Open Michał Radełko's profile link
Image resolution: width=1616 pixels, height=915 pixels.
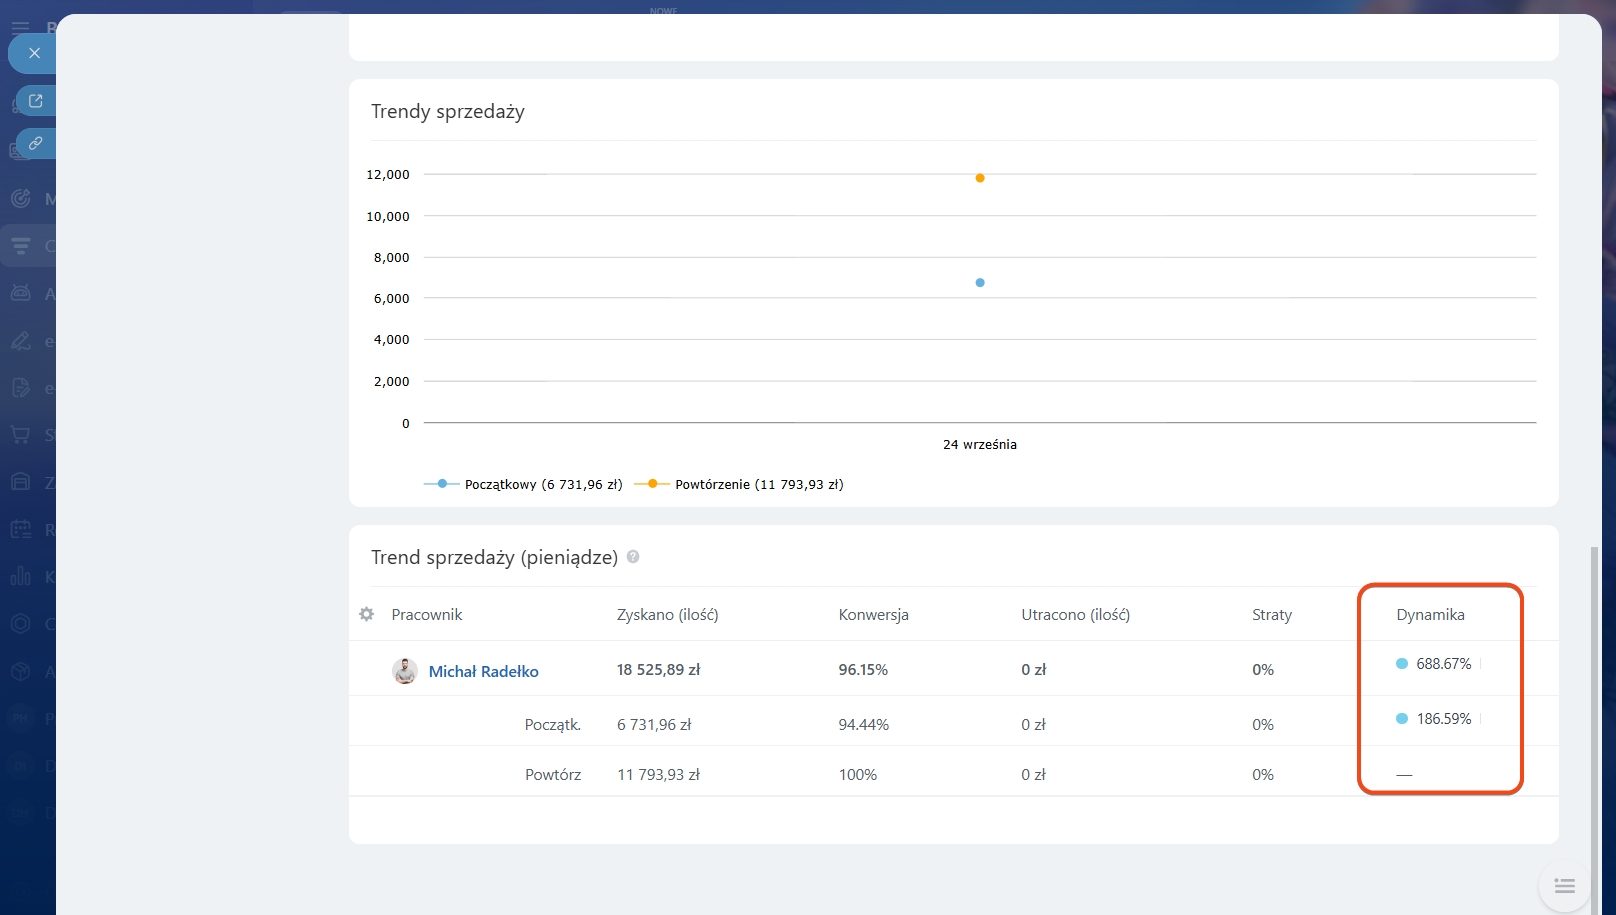[483, 671]
